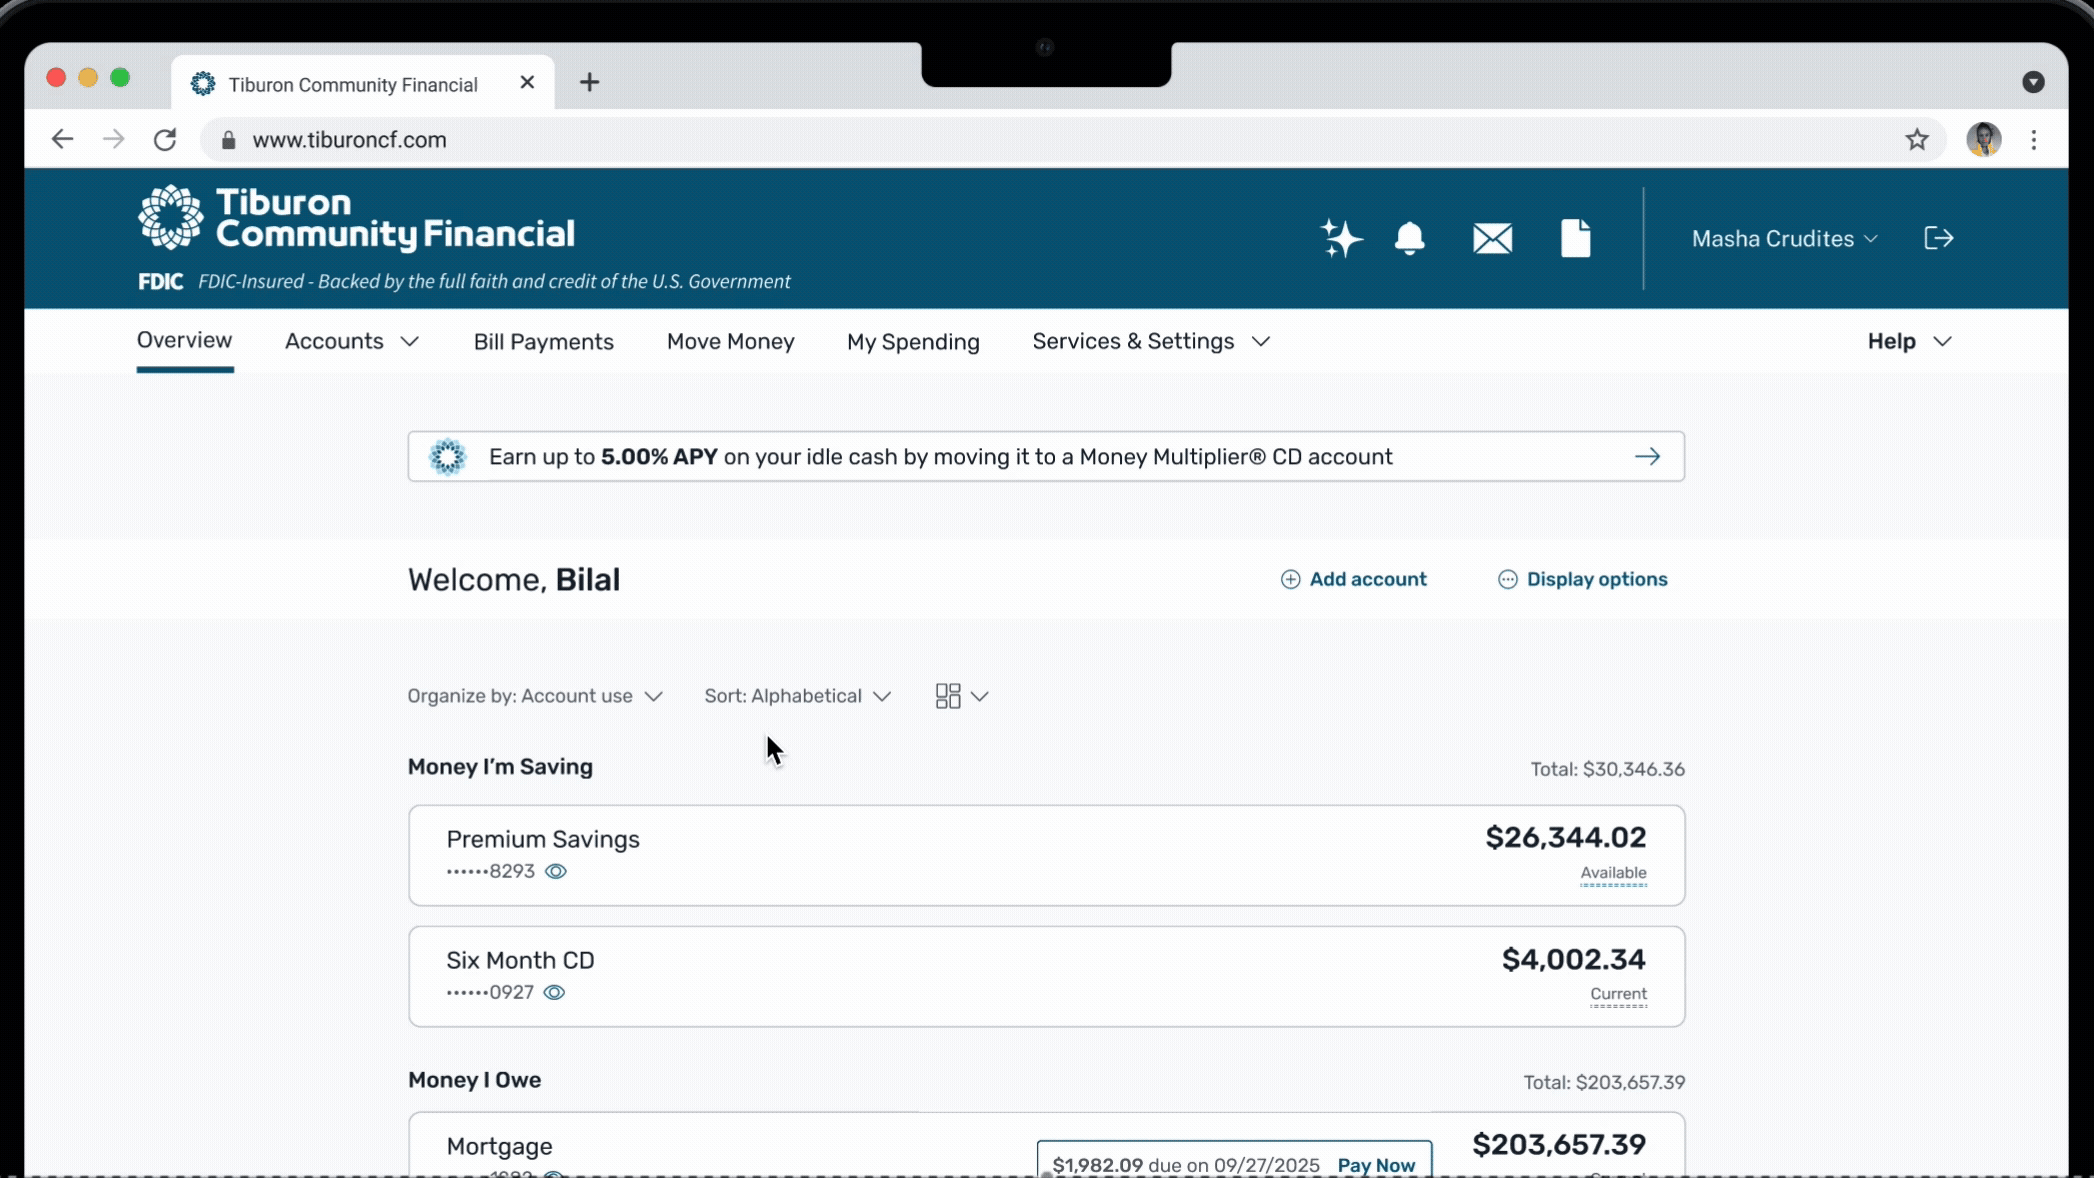The image size is (2094, 1178).
Task: Reveal Premium Savings account number
Action: point(556,872)
